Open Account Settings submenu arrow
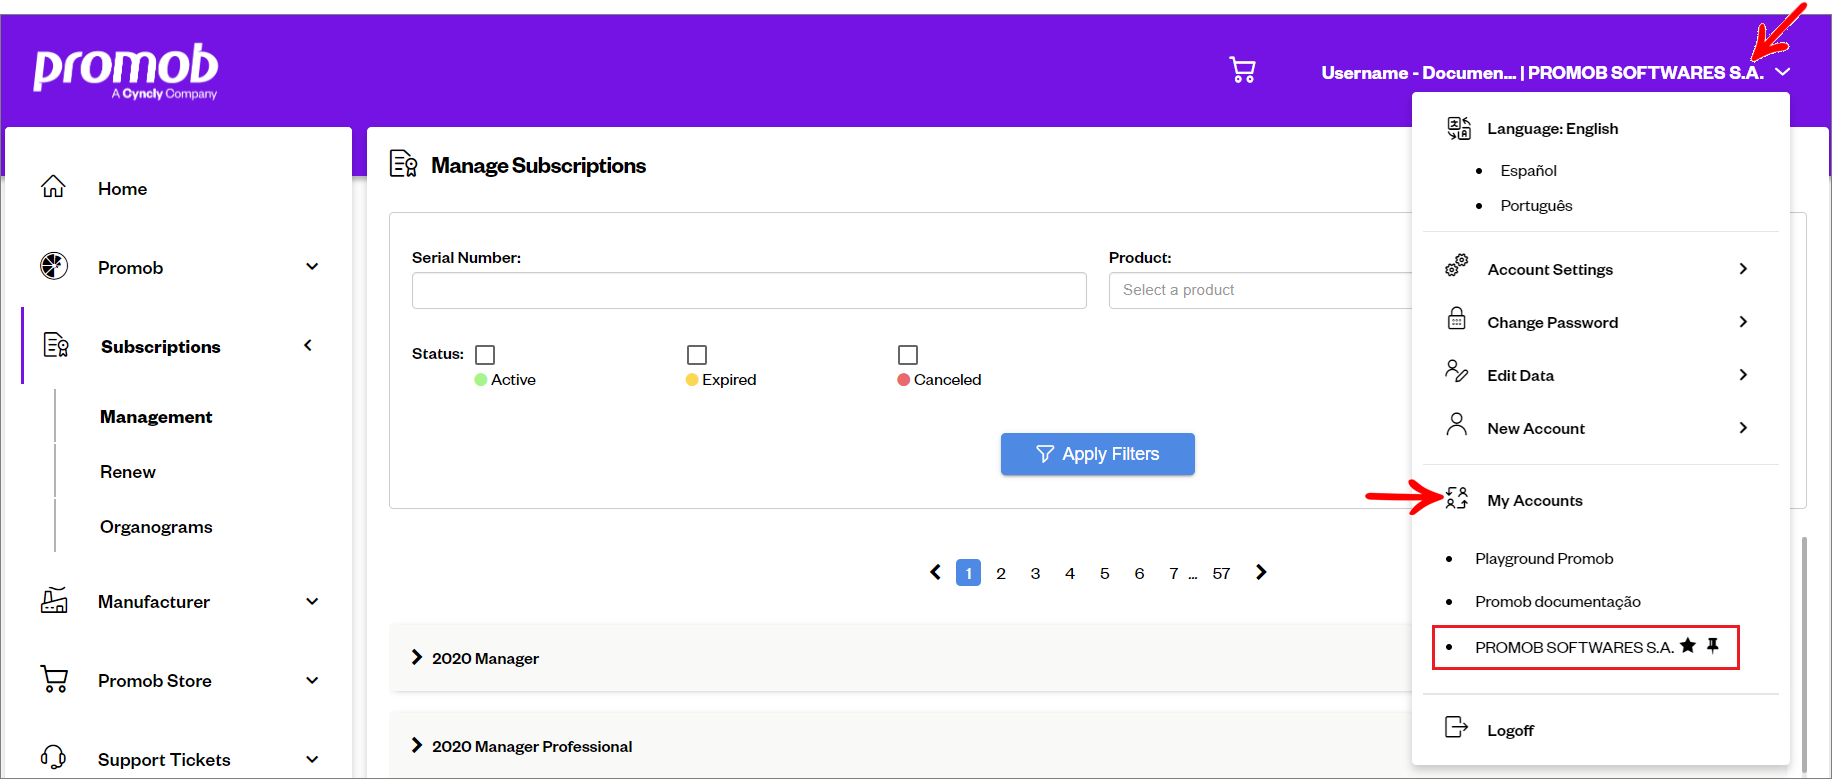Image resolution: width=1832 pixels, height=779 pixels. pyautogui.click(x=1743, y=268)
